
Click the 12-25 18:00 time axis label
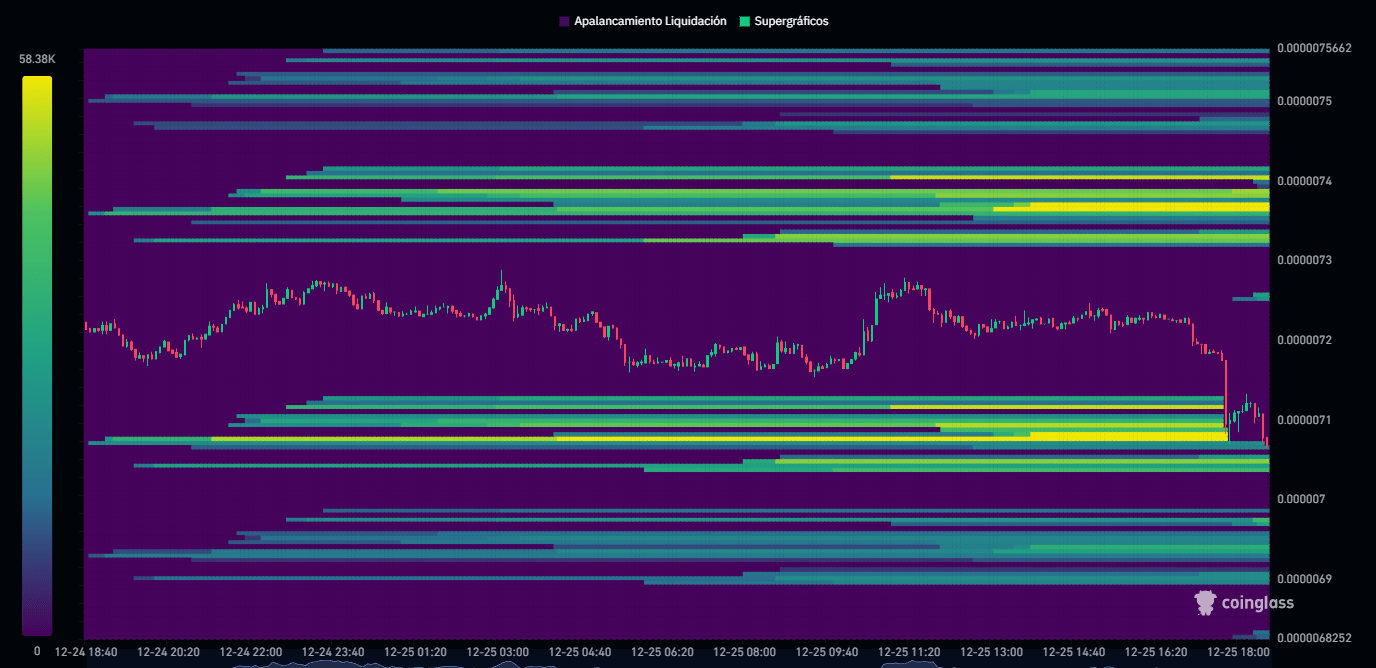point(1238,652)
